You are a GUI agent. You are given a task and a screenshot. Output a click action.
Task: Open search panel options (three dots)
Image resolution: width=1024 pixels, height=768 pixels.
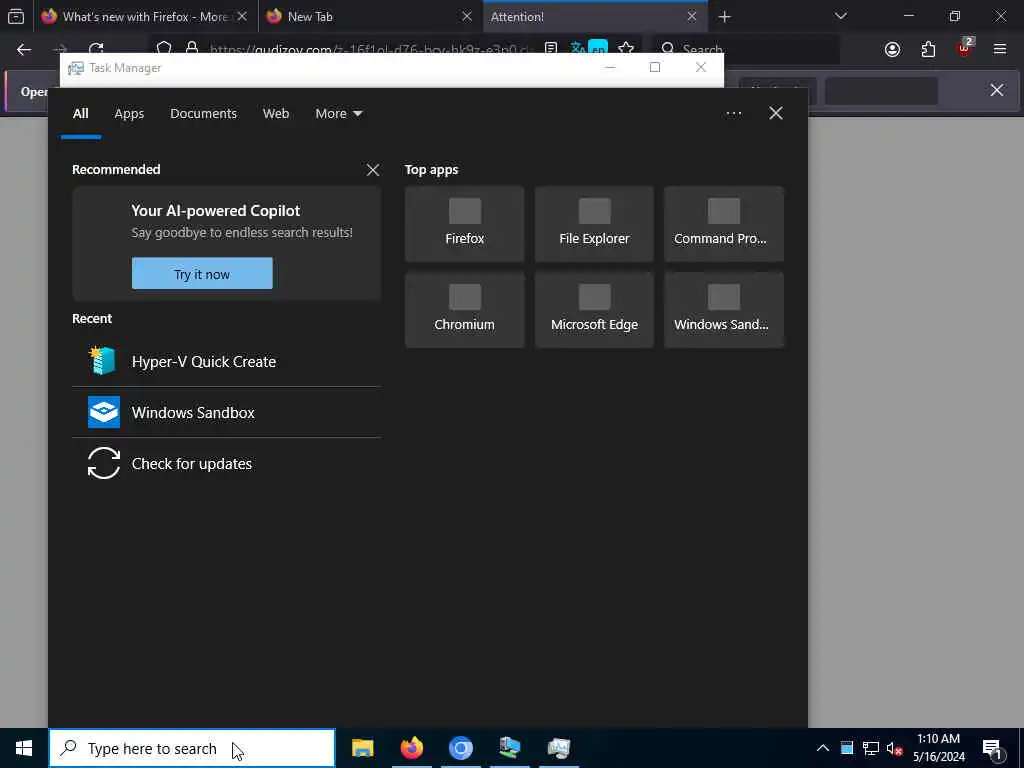(x=733, y=114)
